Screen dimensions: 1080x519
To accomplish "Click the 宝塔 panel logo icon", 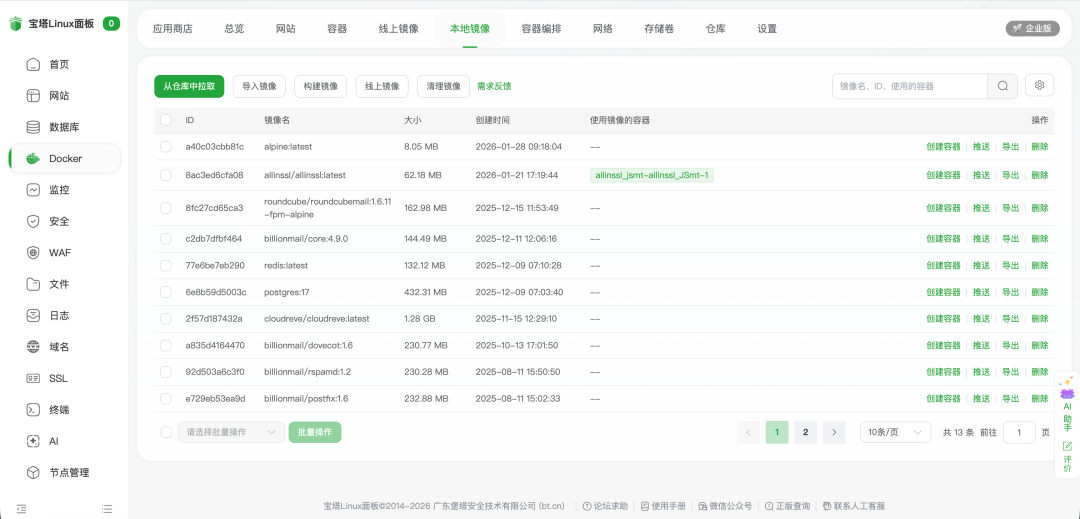I will (15, 24).
